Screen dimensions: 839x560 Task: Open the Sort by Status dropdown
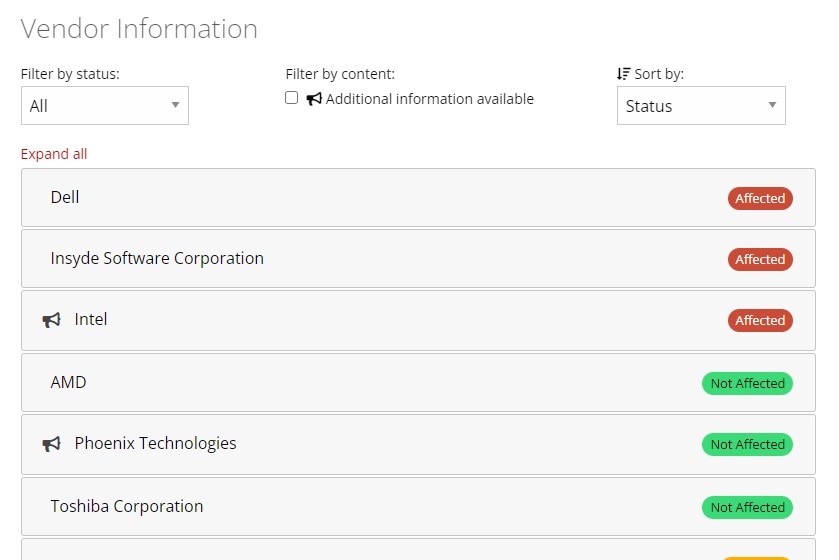click(x=701, y=105)
